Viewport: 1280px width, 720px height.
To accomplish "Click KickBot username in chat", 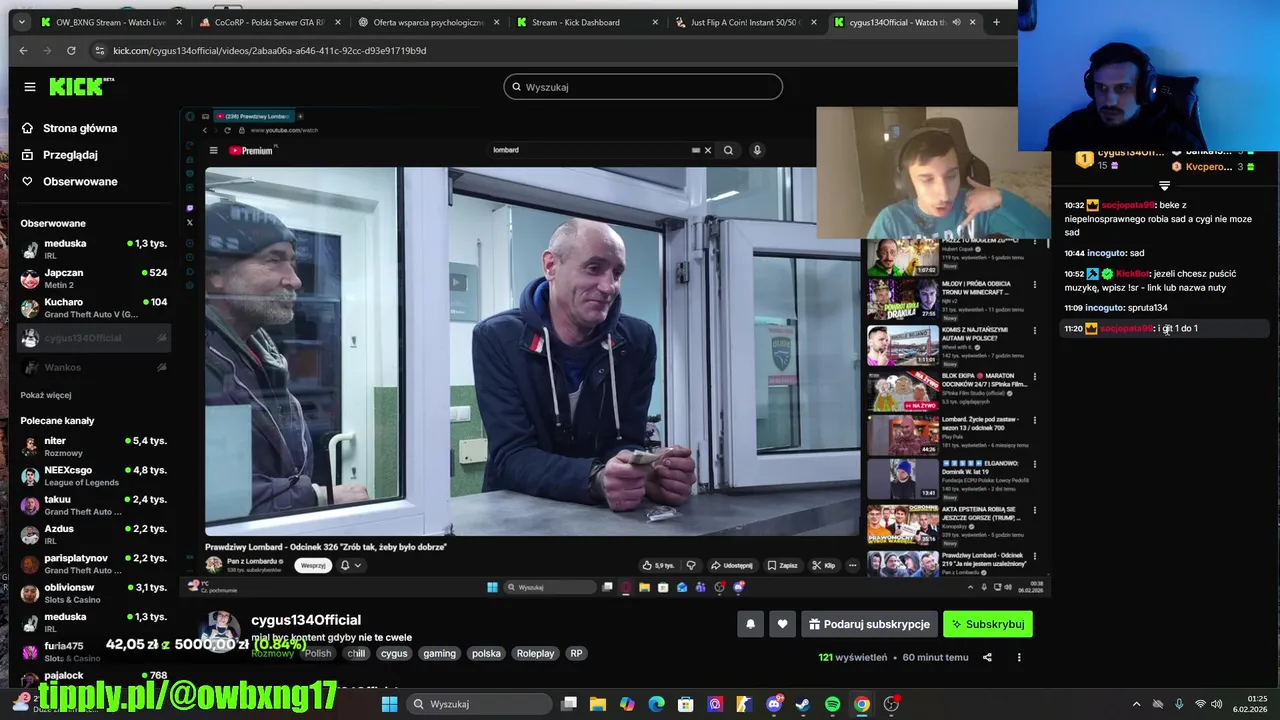I will (1132, 274).
